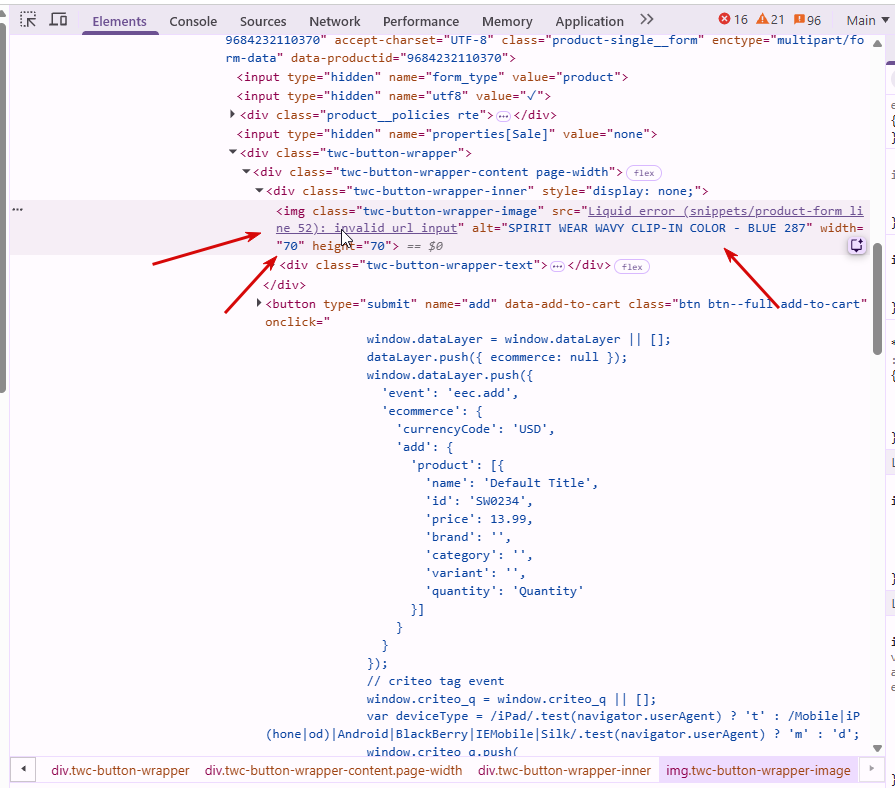Viewport: 895px width, 788px height.
Task: Click flex badge on twc-button-wrapper-content
Action: coord(644,173)
